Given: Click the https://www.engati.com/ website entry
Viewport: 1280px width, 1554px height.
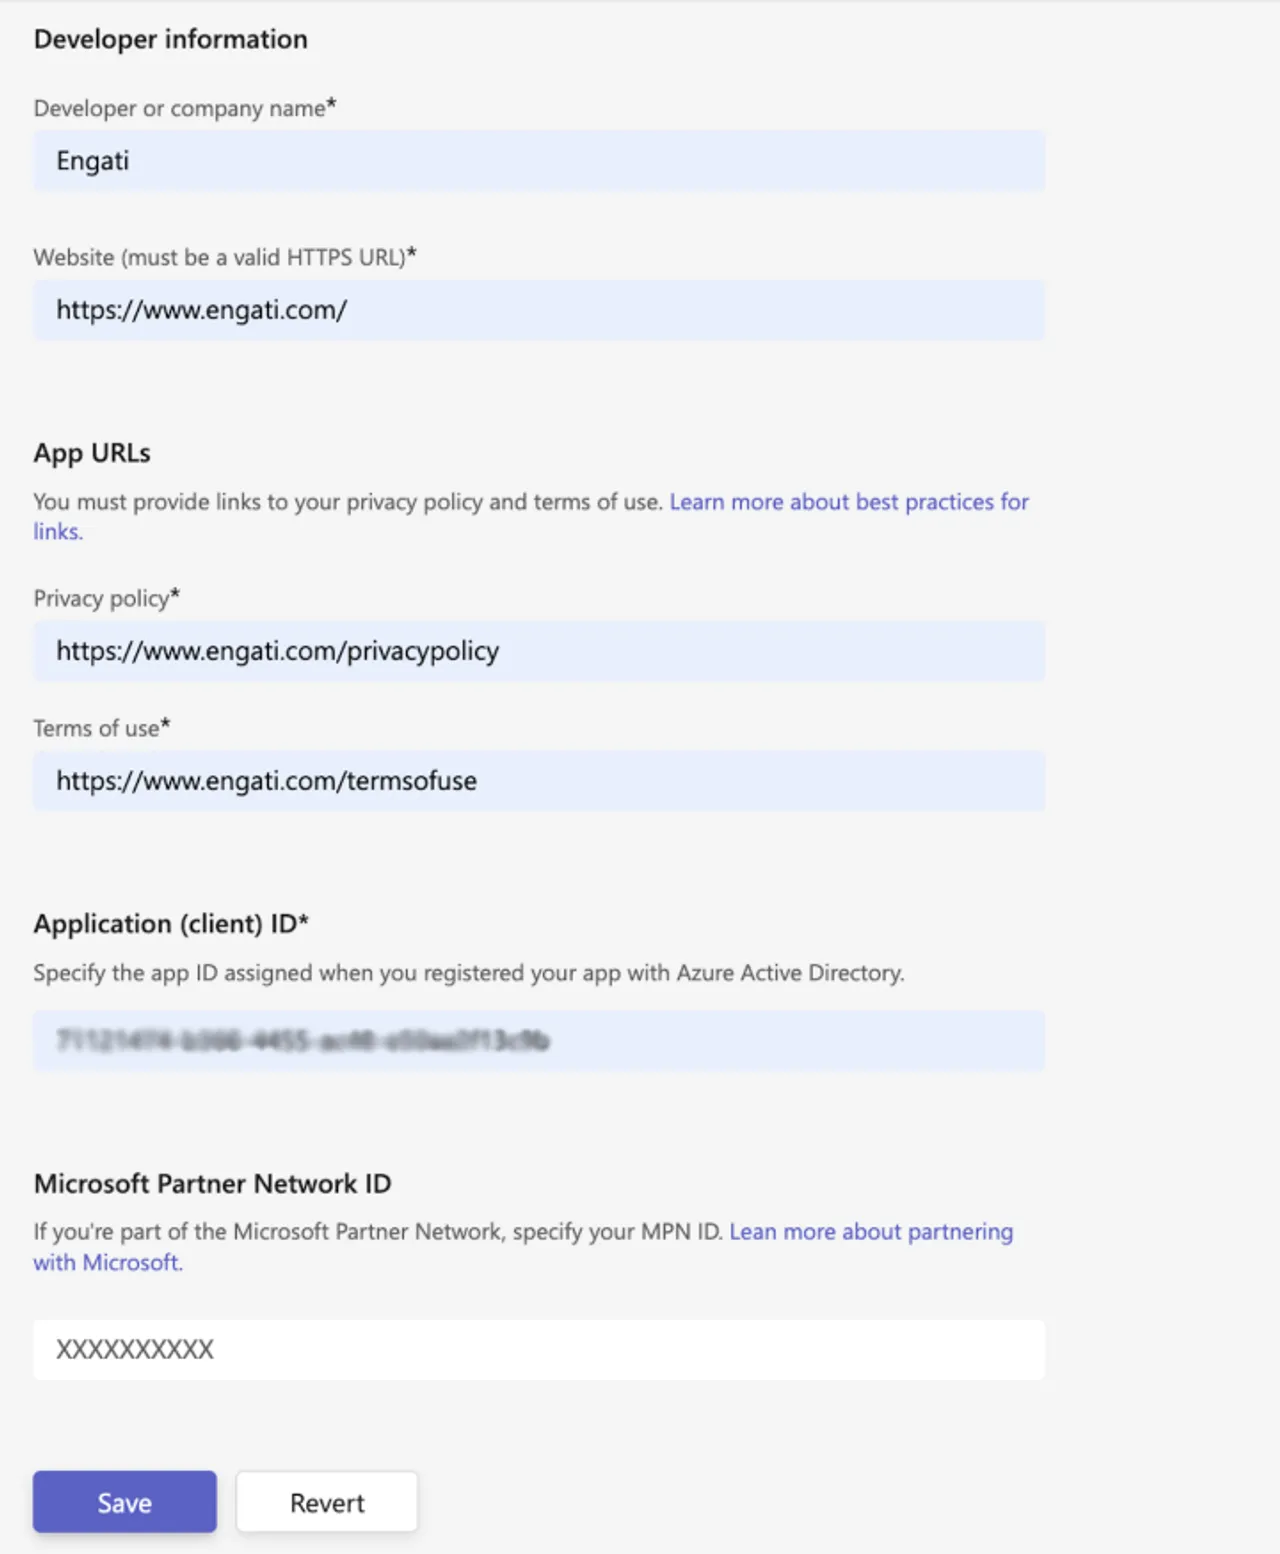Looking at the screenshot, I should 202,310.
